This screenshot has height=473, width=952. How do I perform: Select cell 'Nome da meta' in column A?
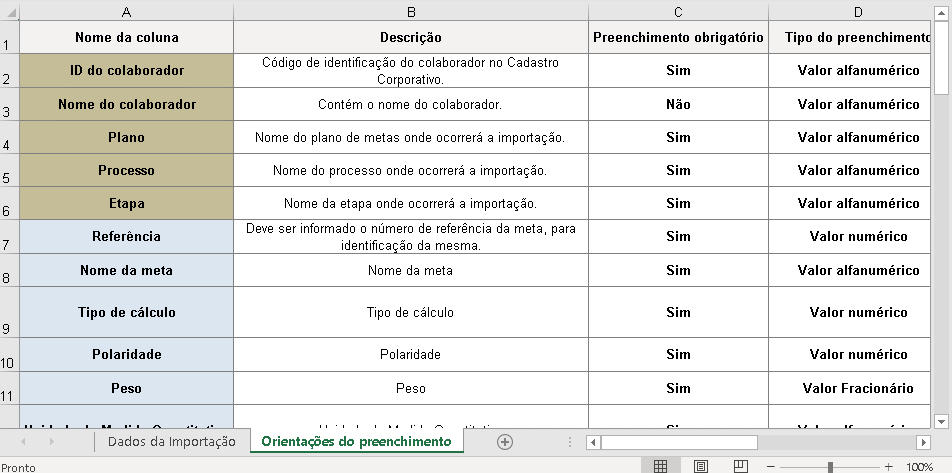click(126, 270)
